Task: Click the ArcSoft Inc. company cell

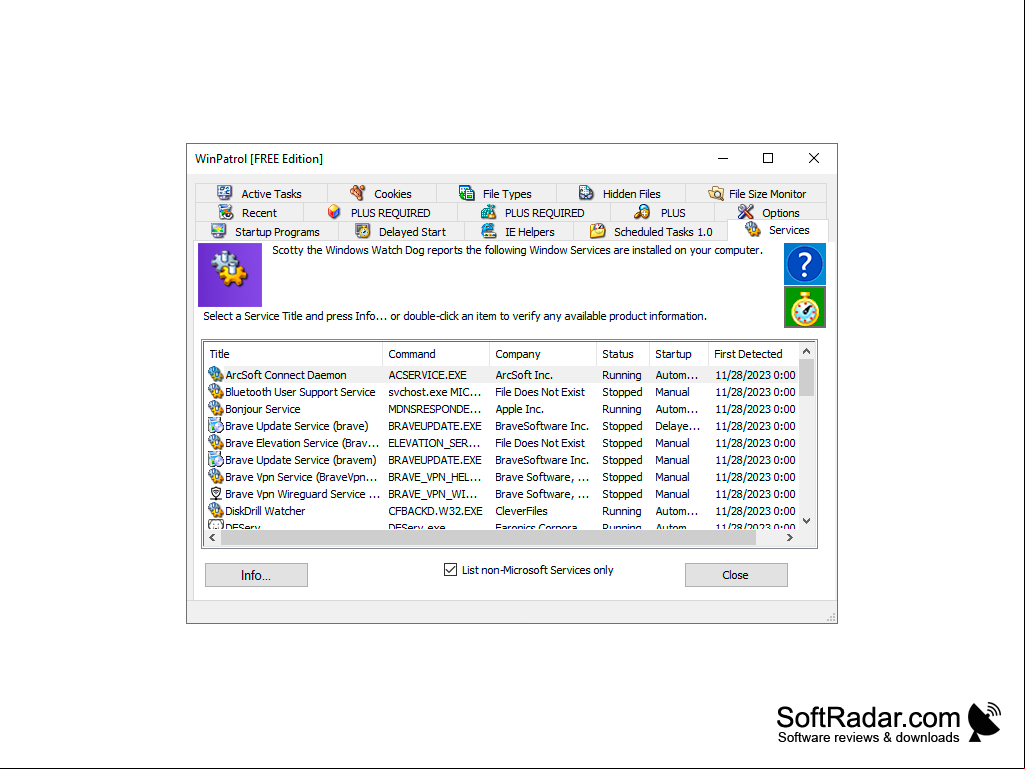Action: [x=524, y=375]
